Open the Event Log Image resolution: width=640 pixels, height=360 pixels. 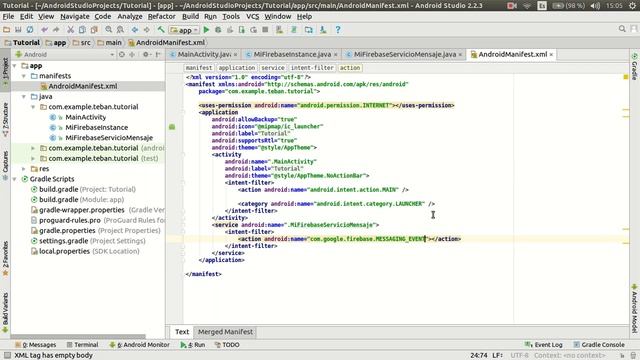pos(544,345)
